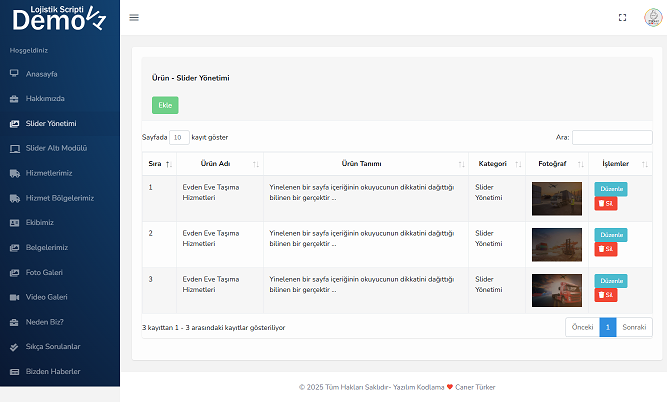Open the second row's photo thumbnail
Image resolution: width=667 pixels, height=402 pixels.
click(x=557, y=243)
